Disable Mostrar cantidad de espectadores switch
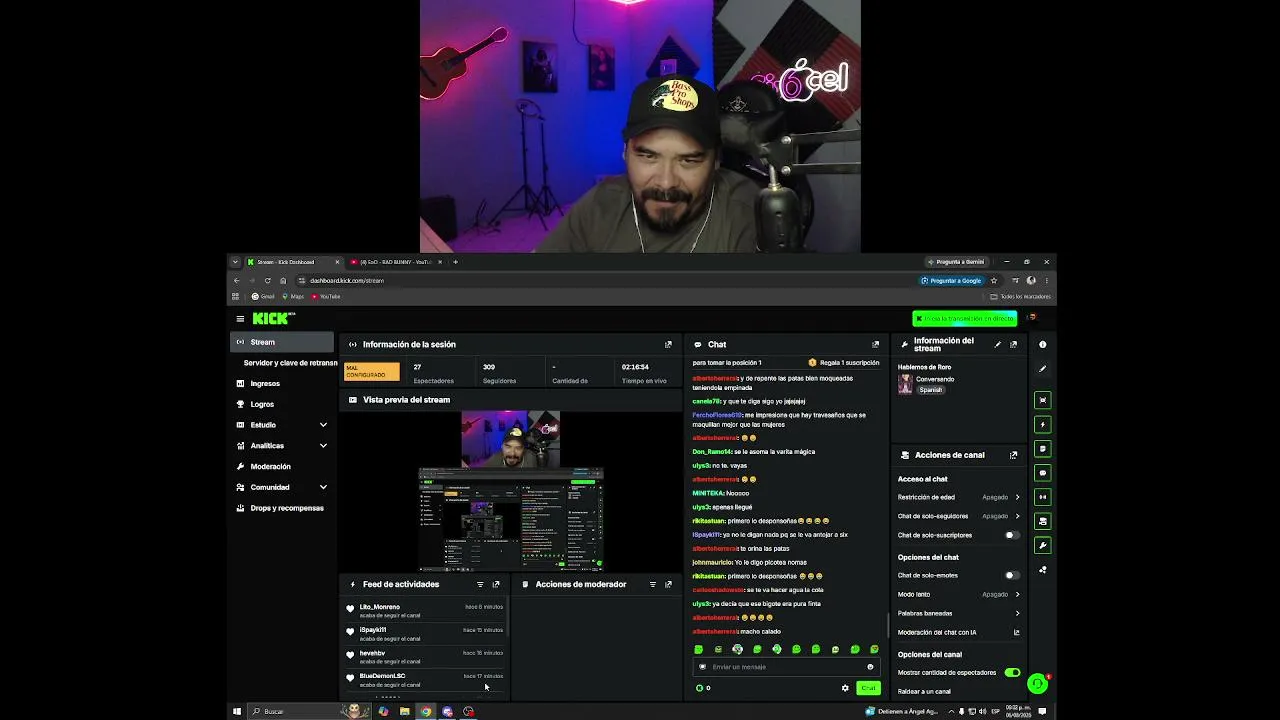 (1012, 673)
